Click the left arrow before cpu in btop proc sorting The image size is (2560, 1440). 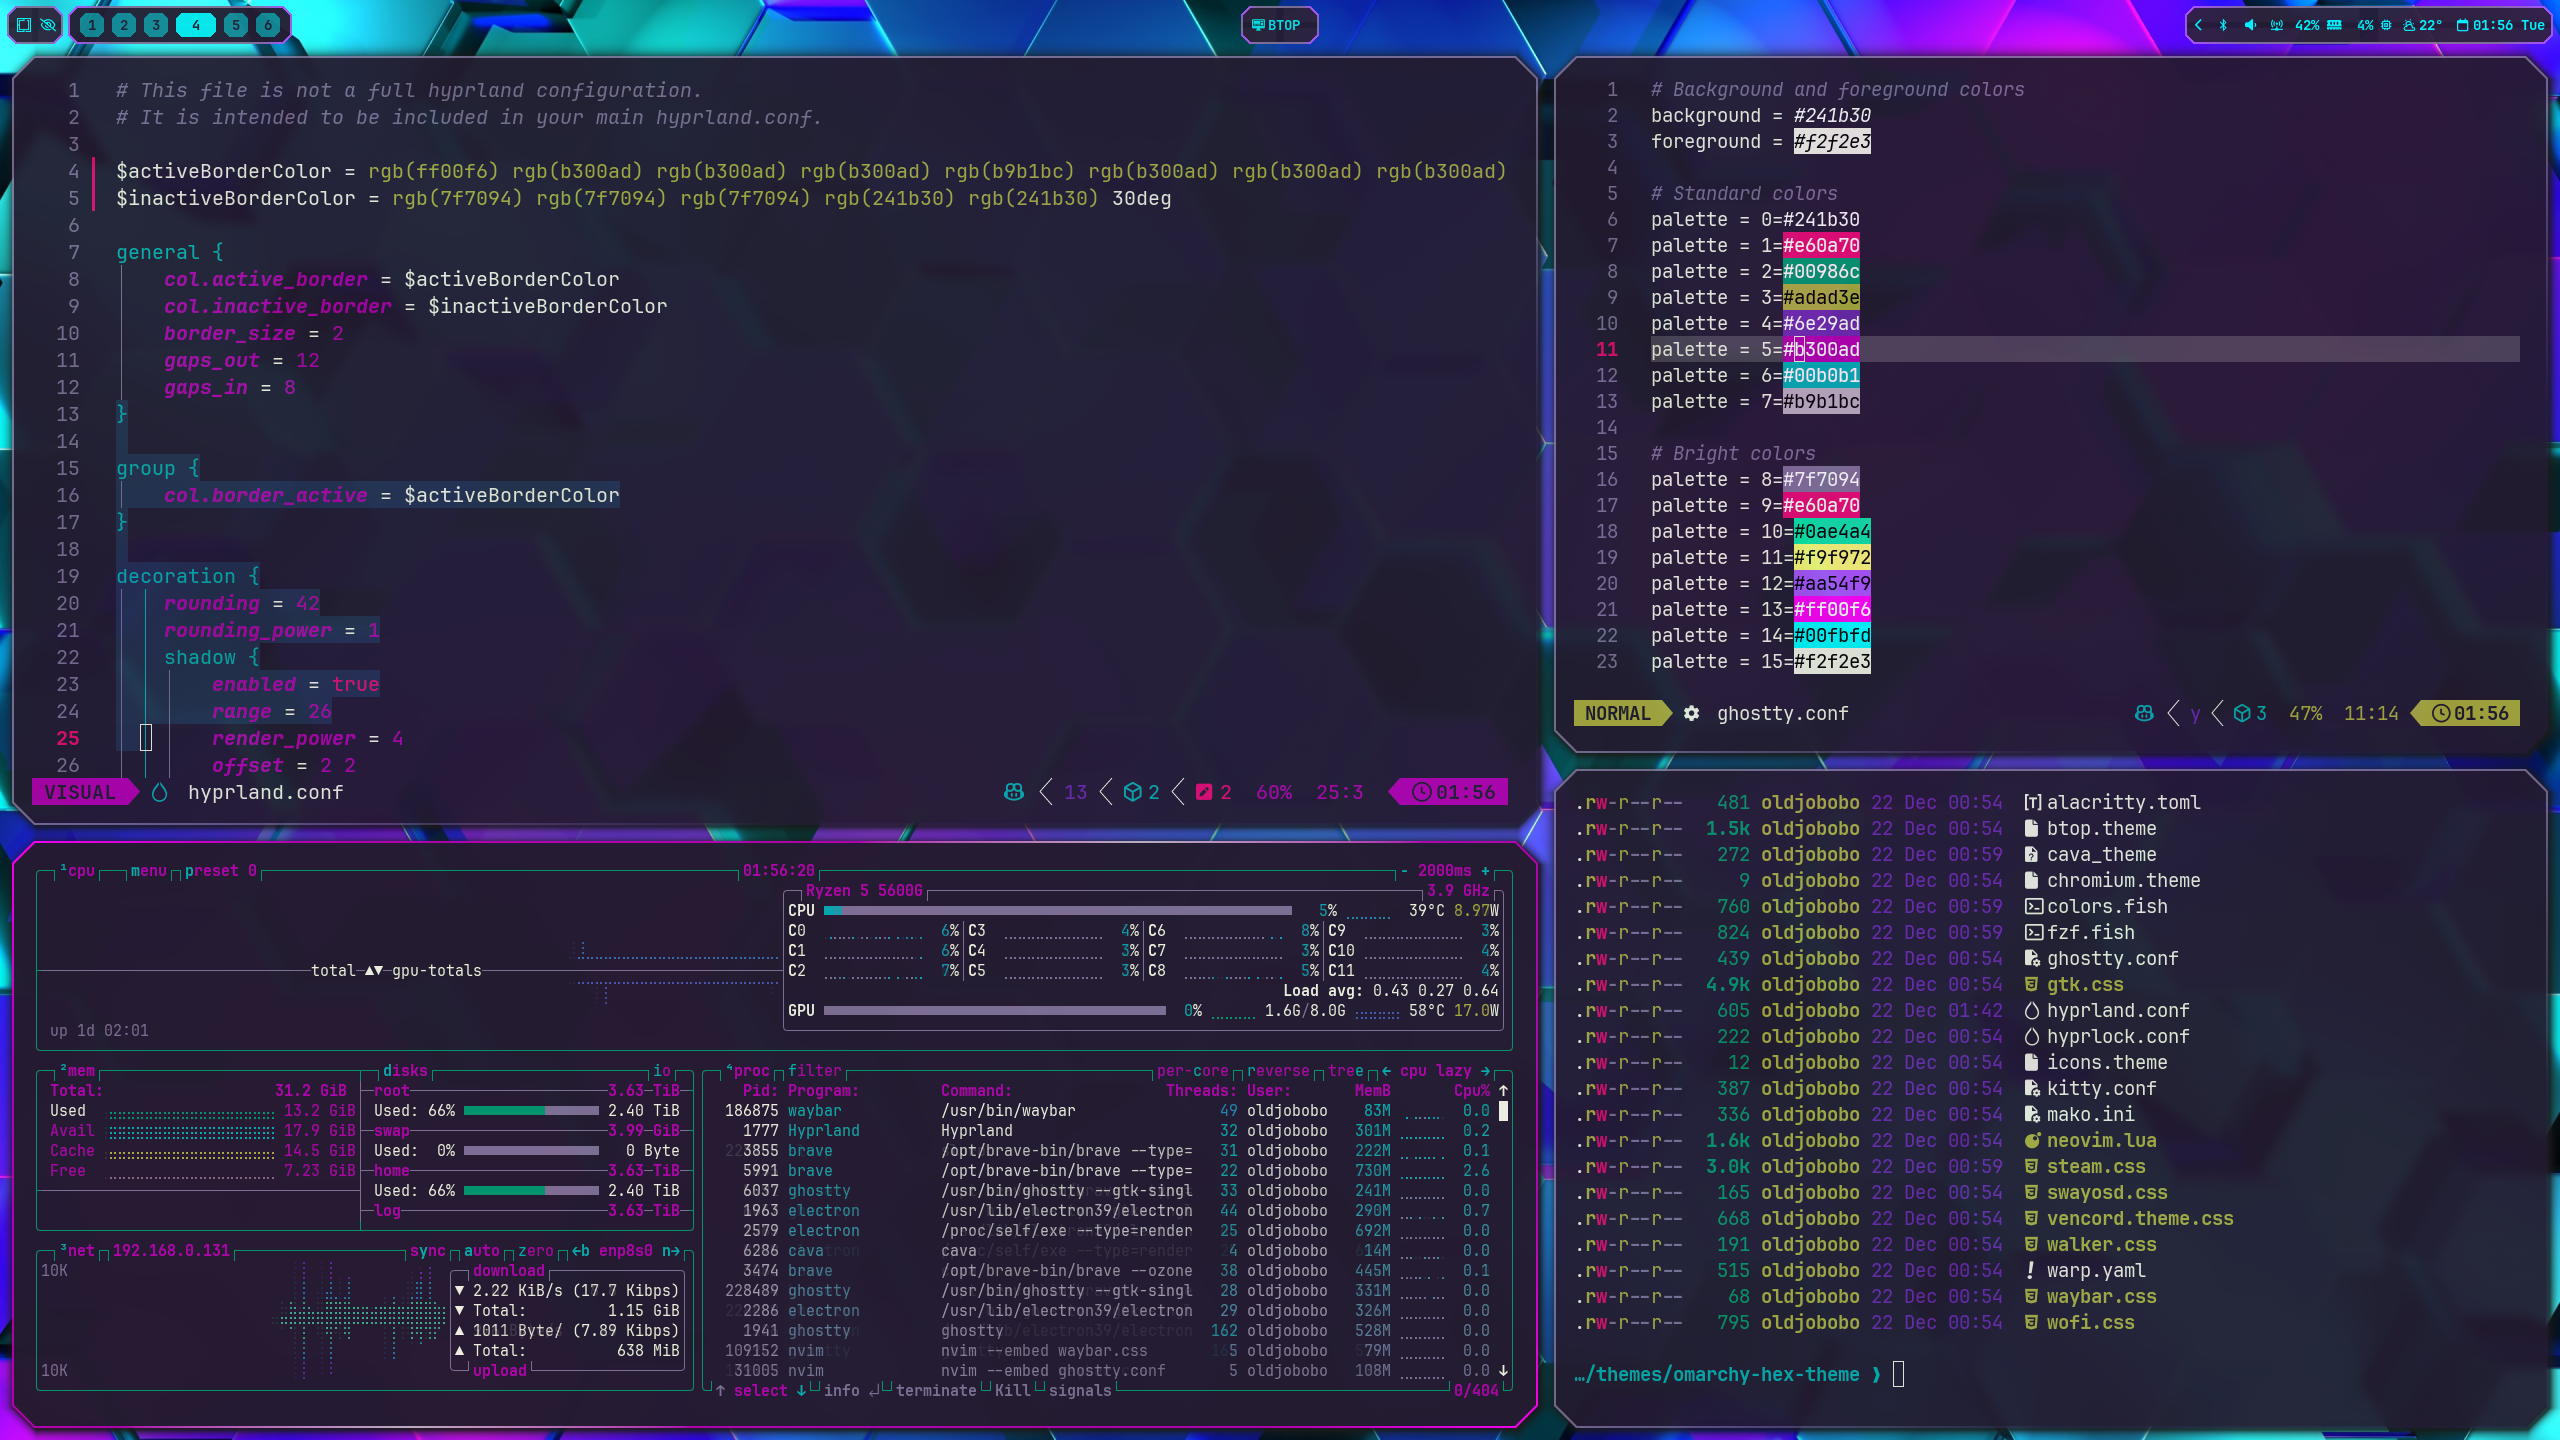tap(1386, 1071)
